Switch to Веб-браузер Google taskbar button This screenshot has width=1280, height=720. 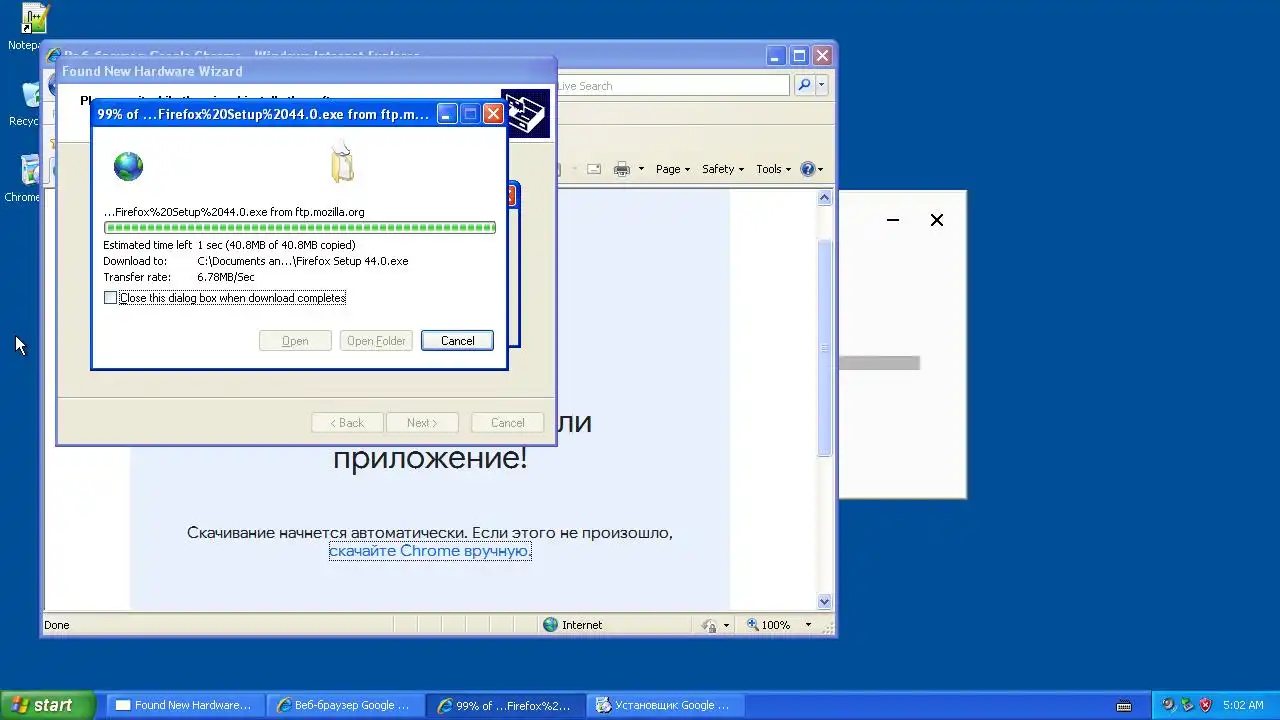(x=345, y=705)
